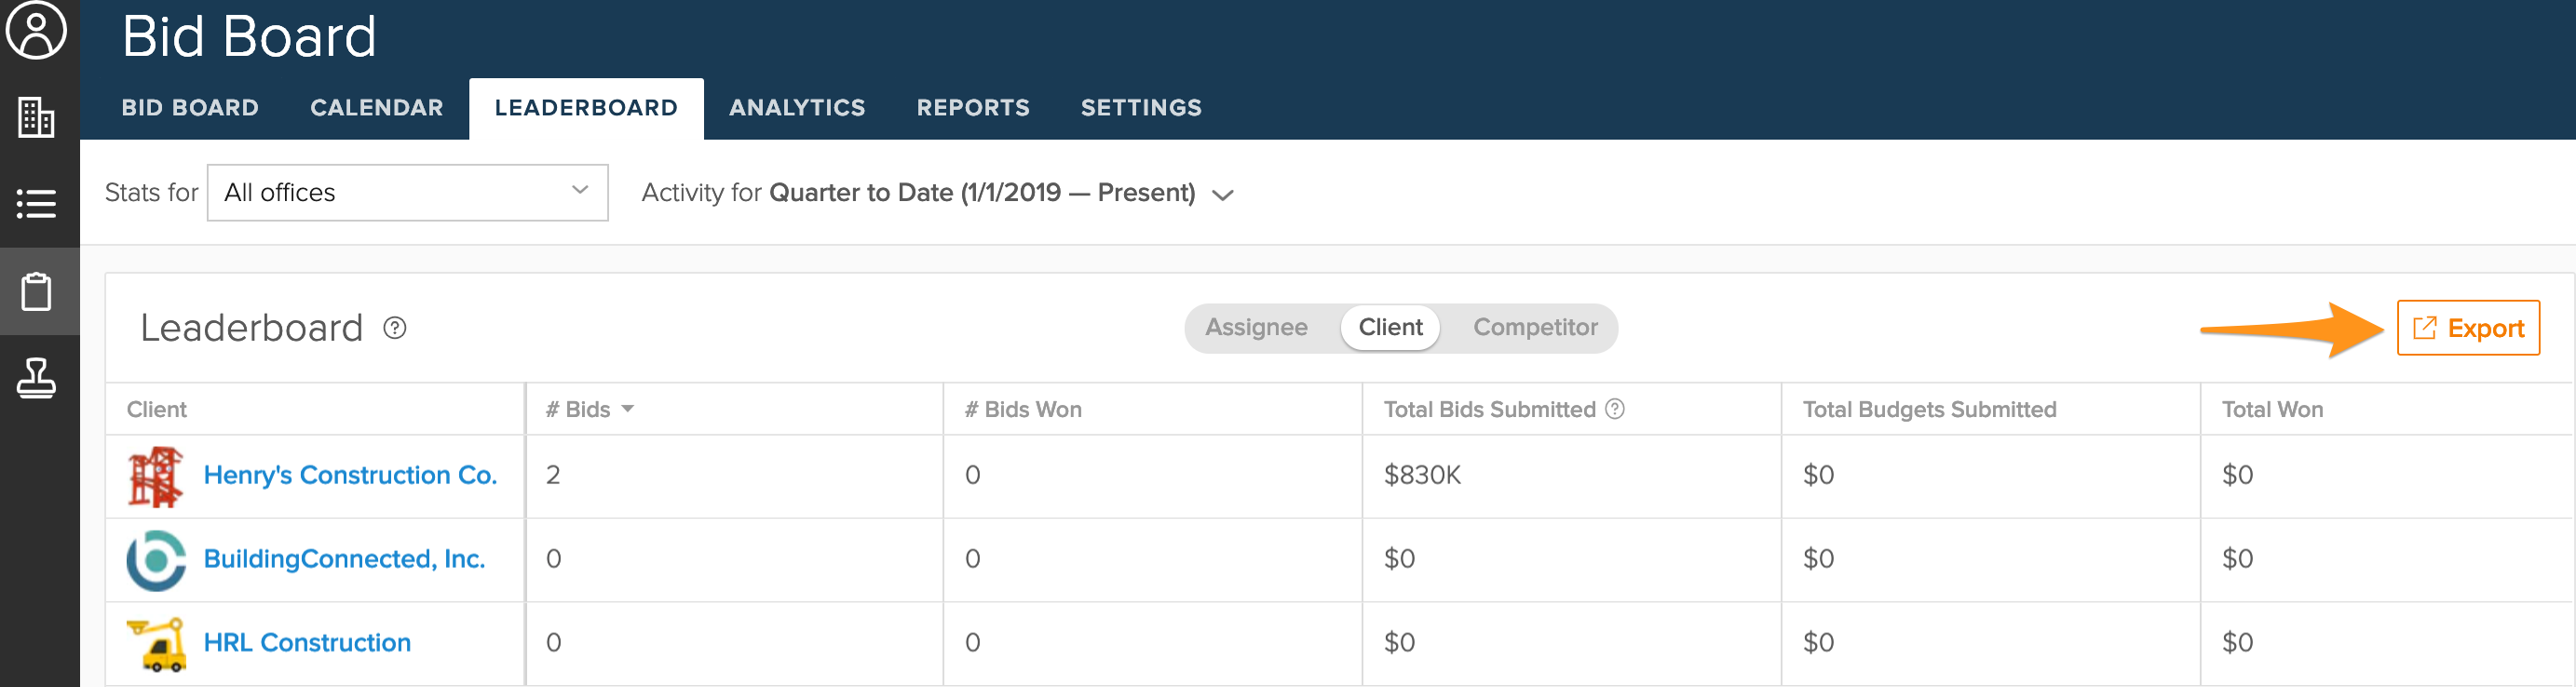
Task: Open the HRL Construction client link
Action: point(307,642)
